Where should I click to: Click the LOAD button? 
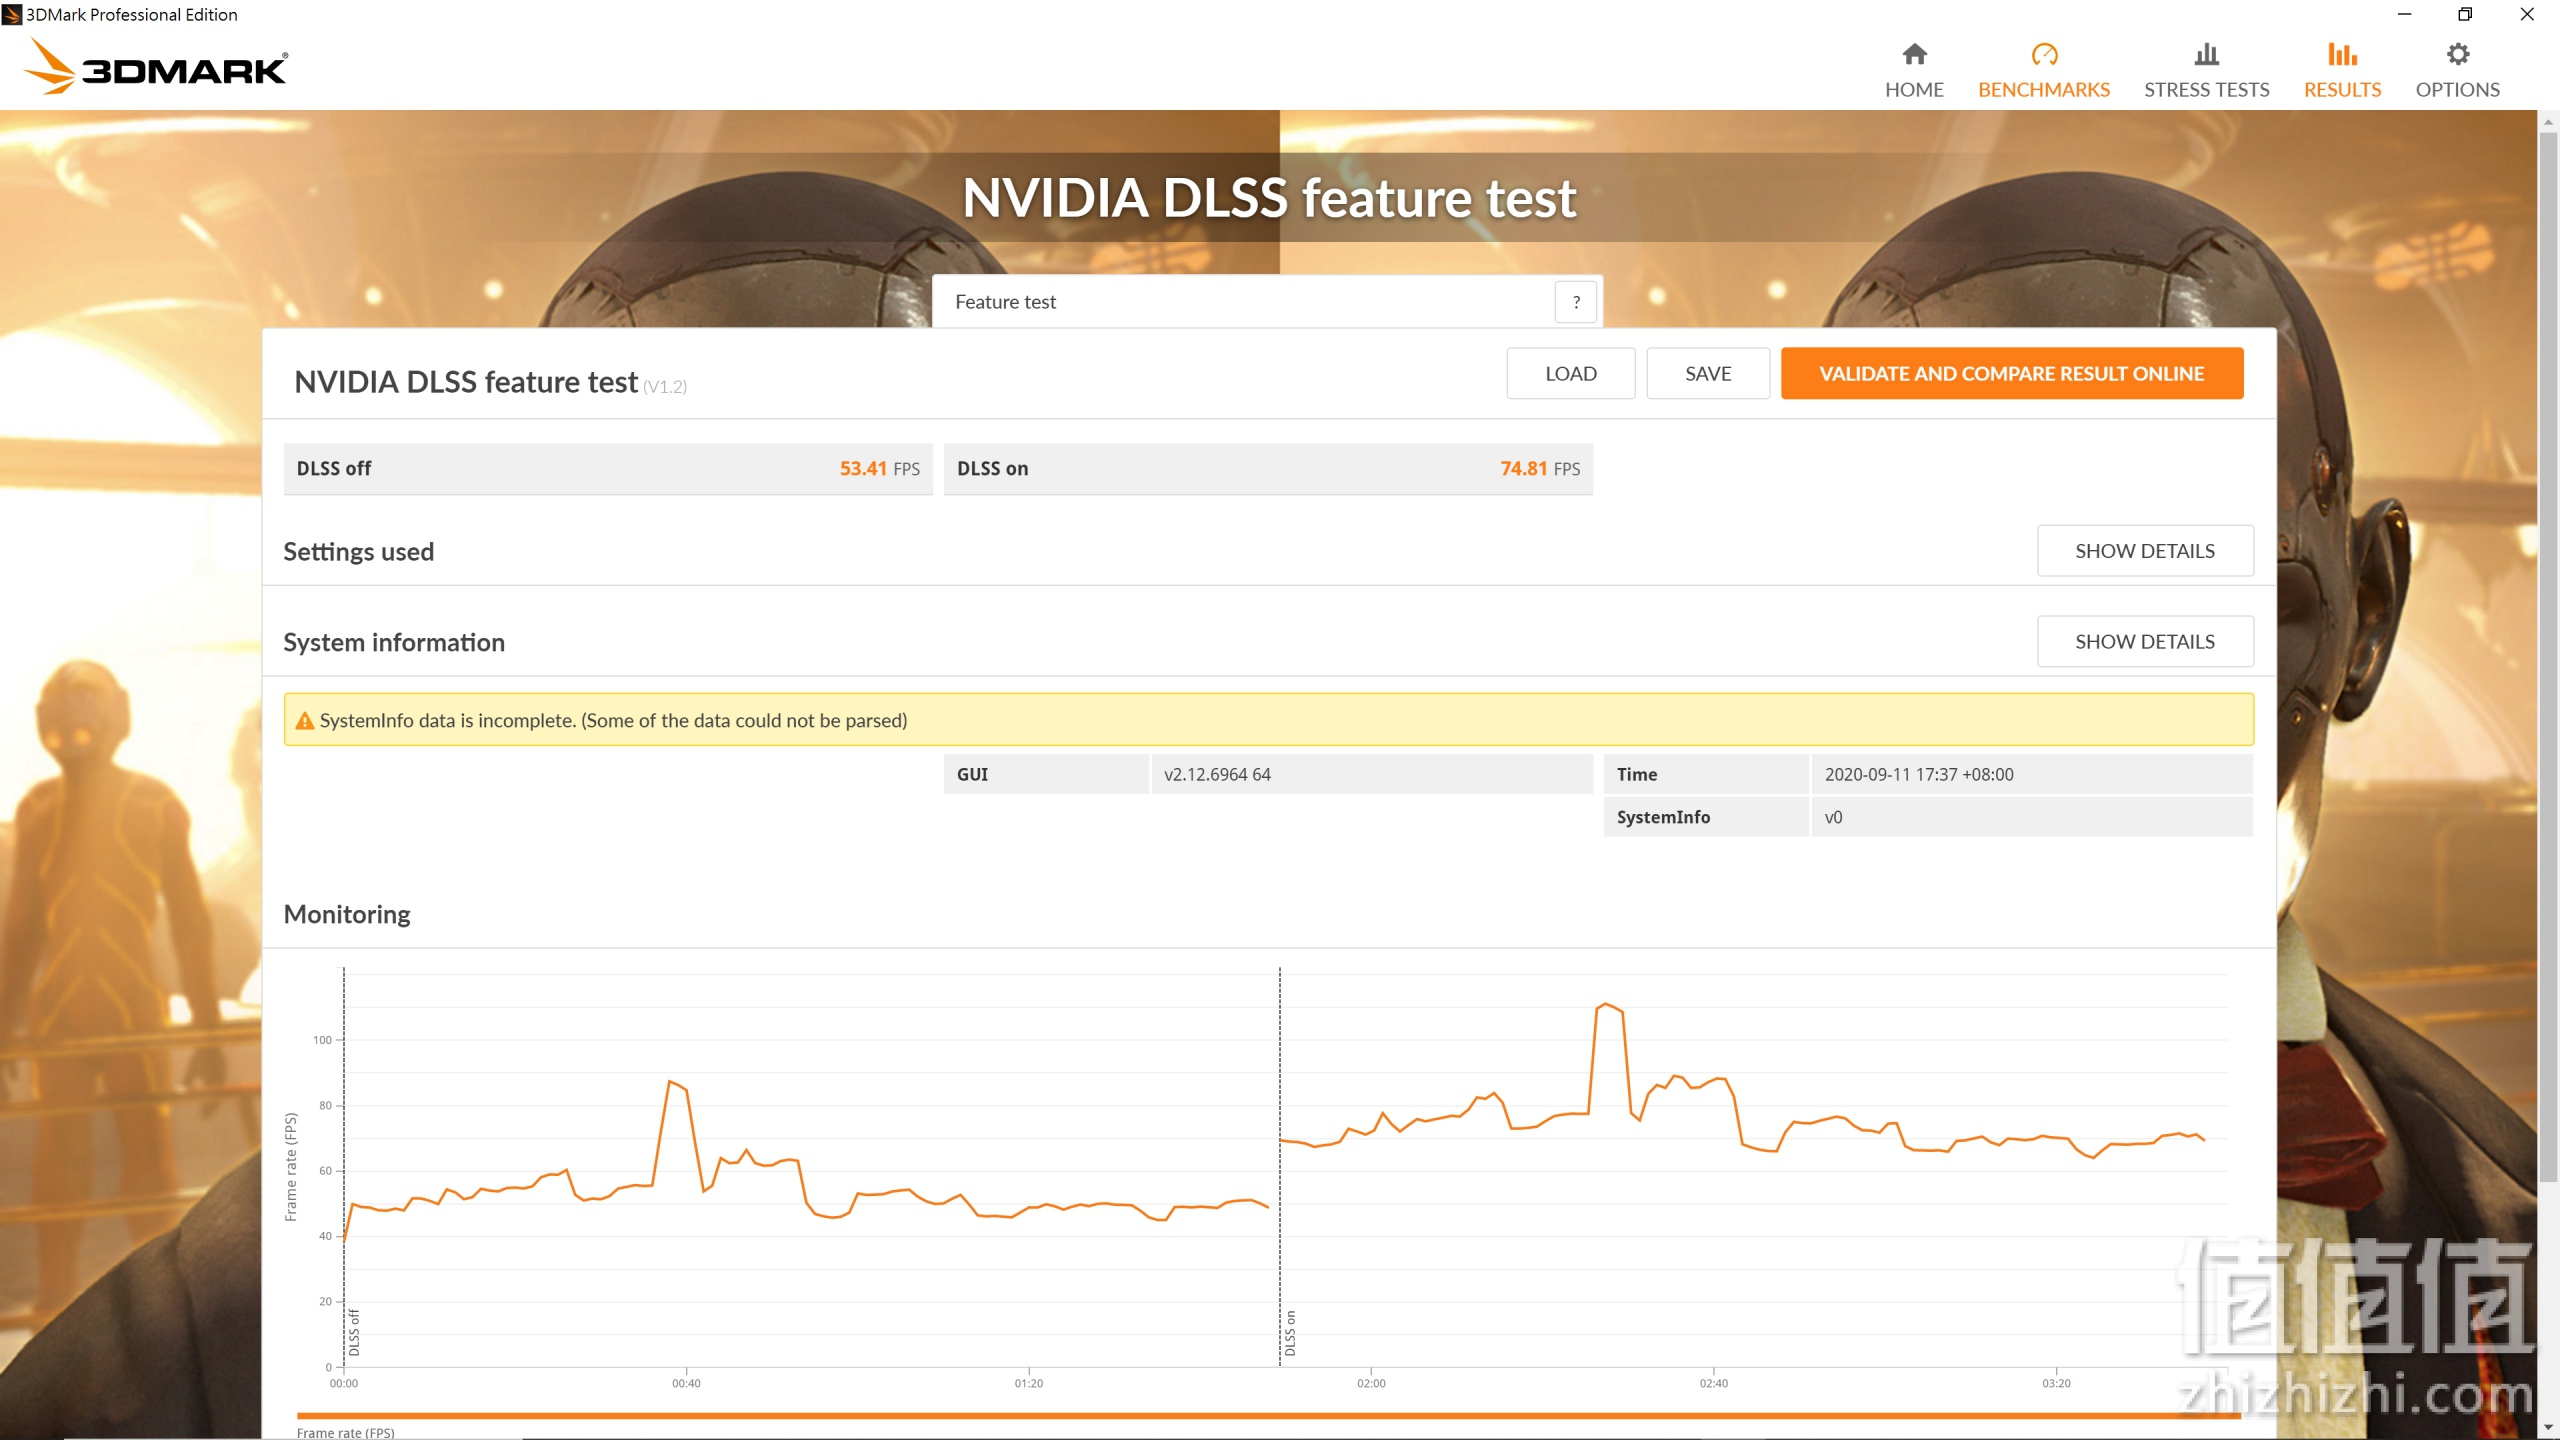[x=1570, y=373]
